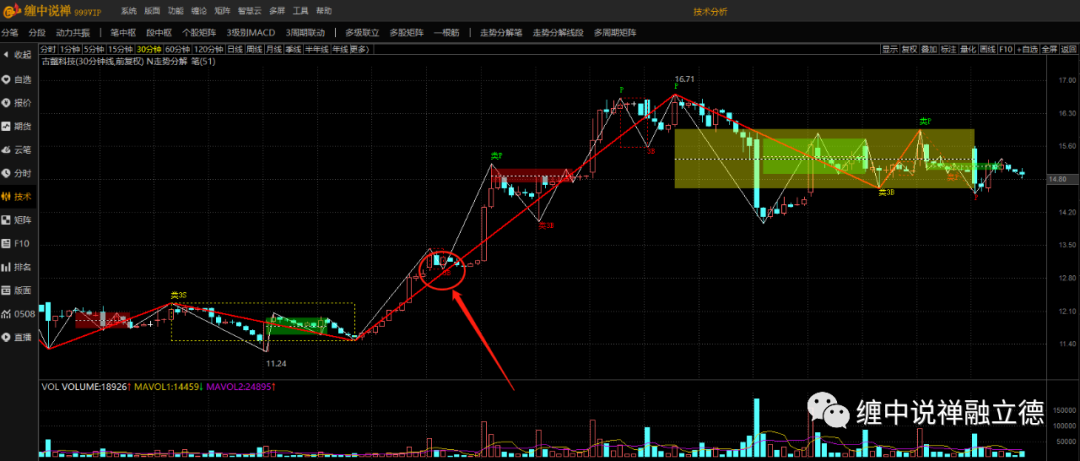1080x461 pixels.
Task: Open the 期货 futures section
Action: (x=18, y=126)
